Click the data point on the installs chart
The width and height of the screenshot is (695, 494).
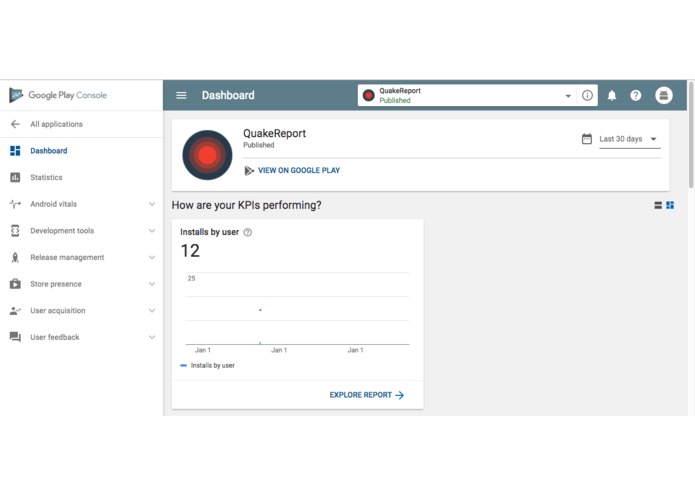coord(260,310)
